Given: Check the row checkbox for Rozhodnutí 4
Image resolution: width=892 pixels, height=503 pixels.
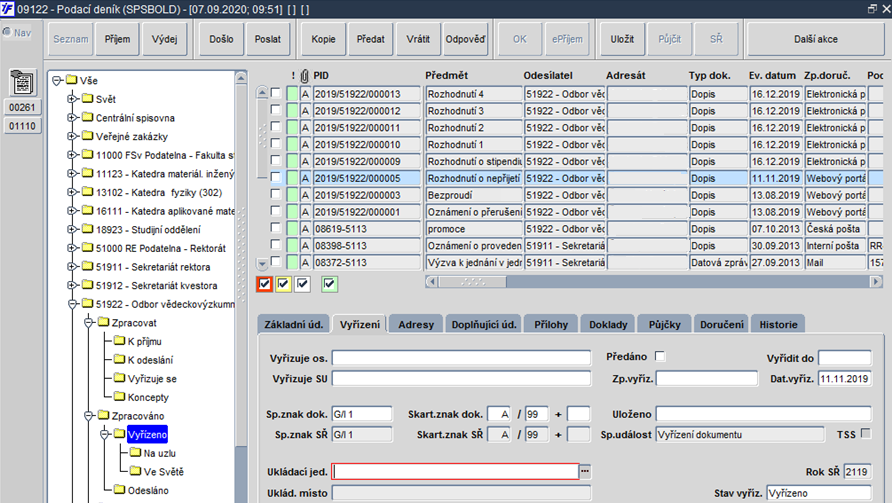Looking at the screenshot, I should [x=275, y=93].
